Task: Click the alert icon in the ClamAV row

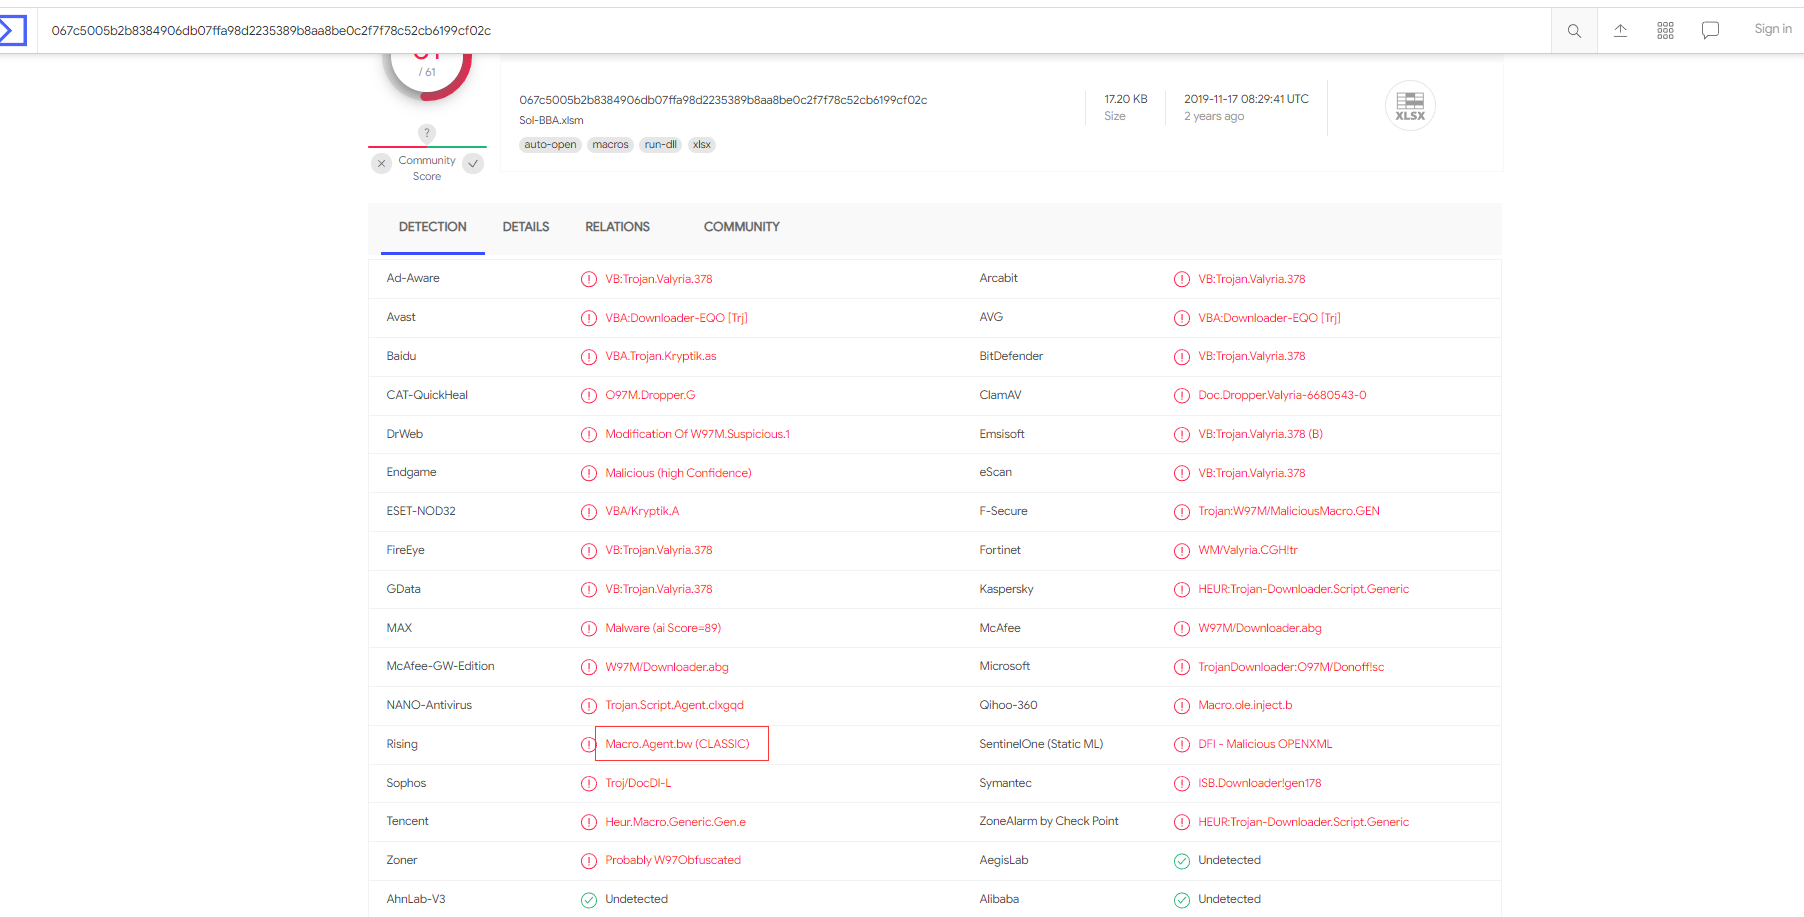Action: click(x=1182, y=395)
